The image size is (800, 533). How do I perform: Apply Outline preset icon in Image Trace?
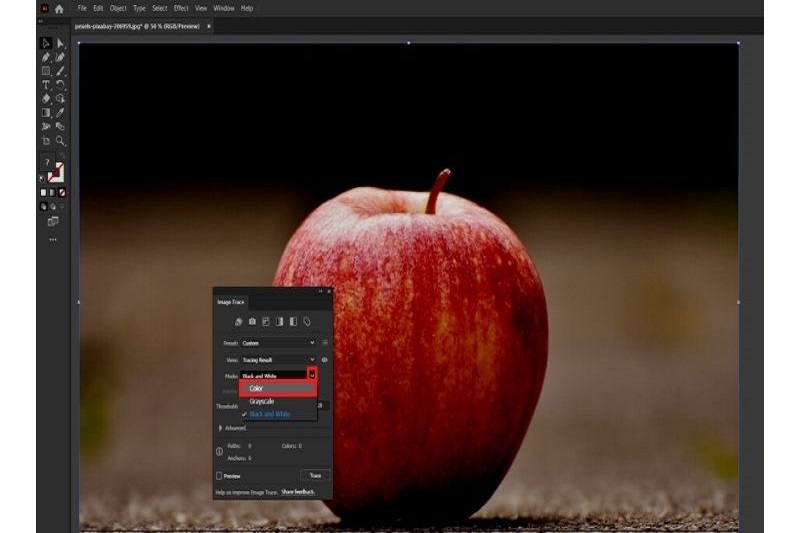click(x=307, y=321)
